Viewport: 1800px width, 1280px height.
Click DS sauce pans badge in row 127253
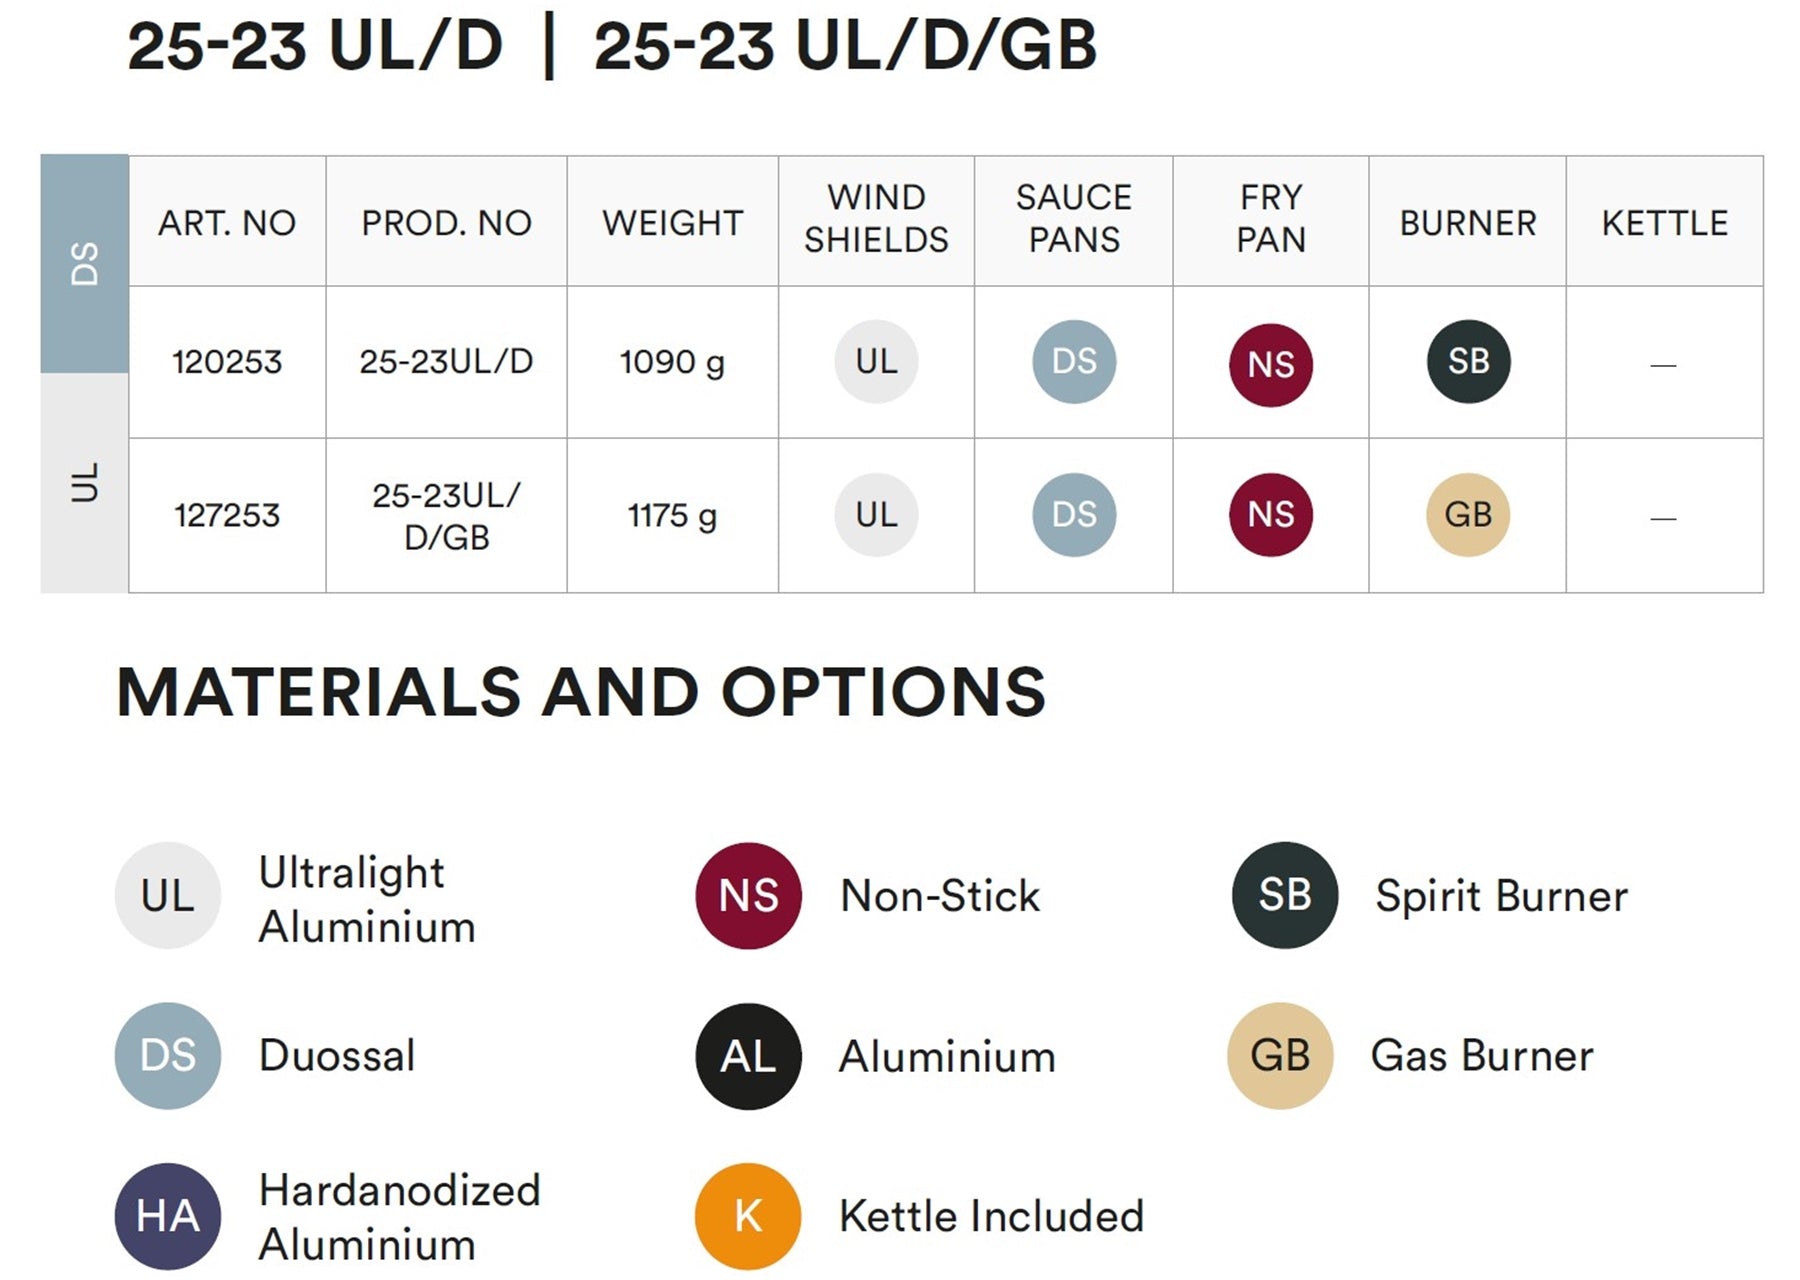(1074, 514)
